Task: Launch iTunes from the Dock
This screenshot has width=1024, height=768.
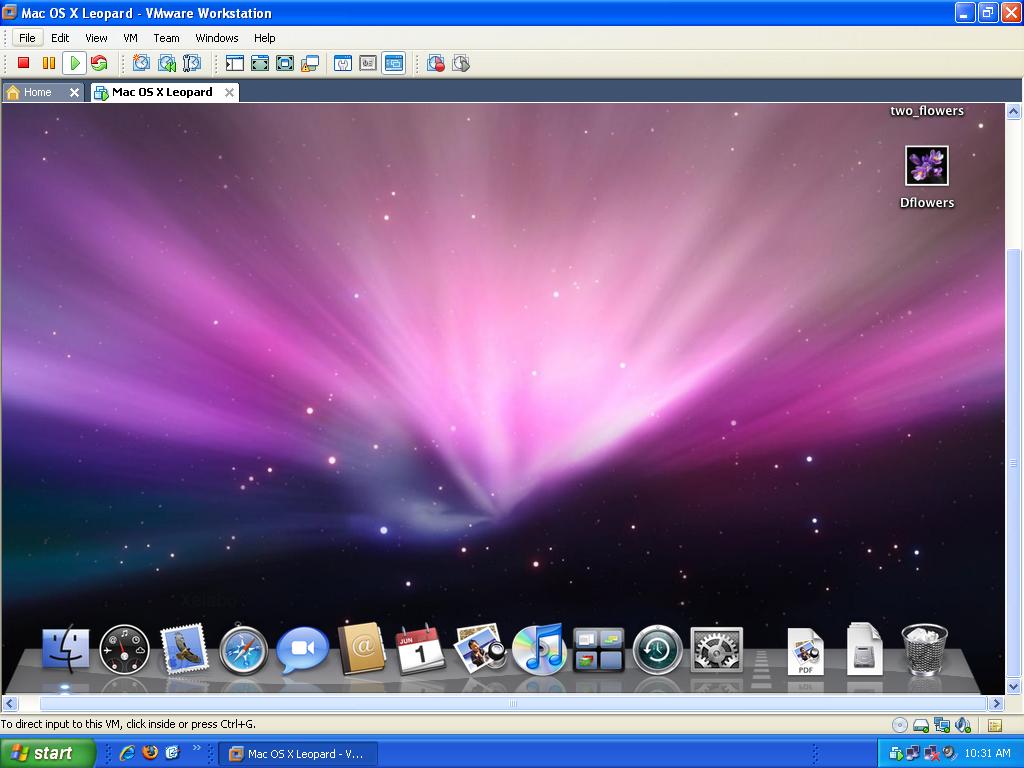Action: [x=540, y=650]
